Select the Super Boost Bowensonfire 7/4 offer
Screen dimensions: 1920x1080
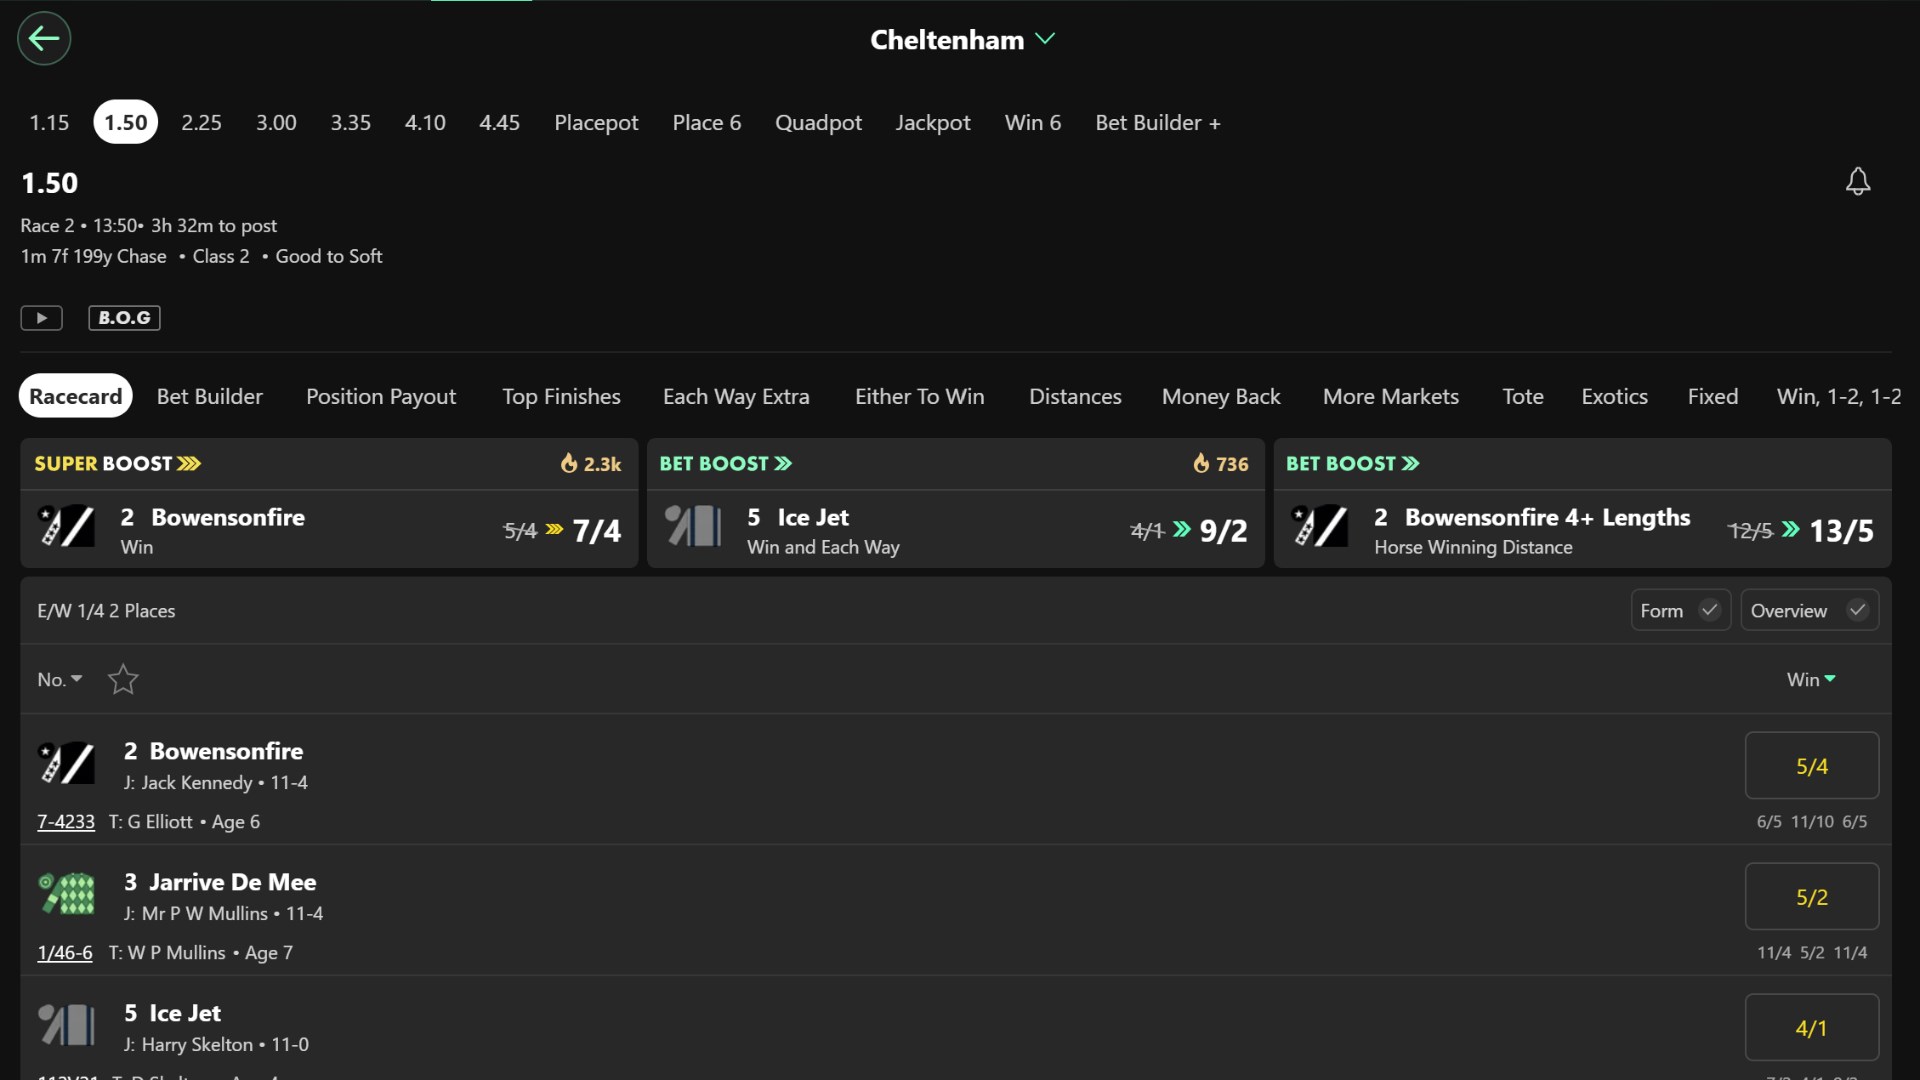[329, 530]
